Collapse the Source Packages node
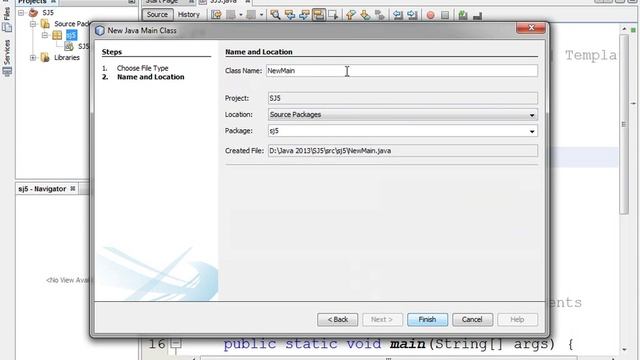This screenshot has width=640, height=360. [33, 24]
